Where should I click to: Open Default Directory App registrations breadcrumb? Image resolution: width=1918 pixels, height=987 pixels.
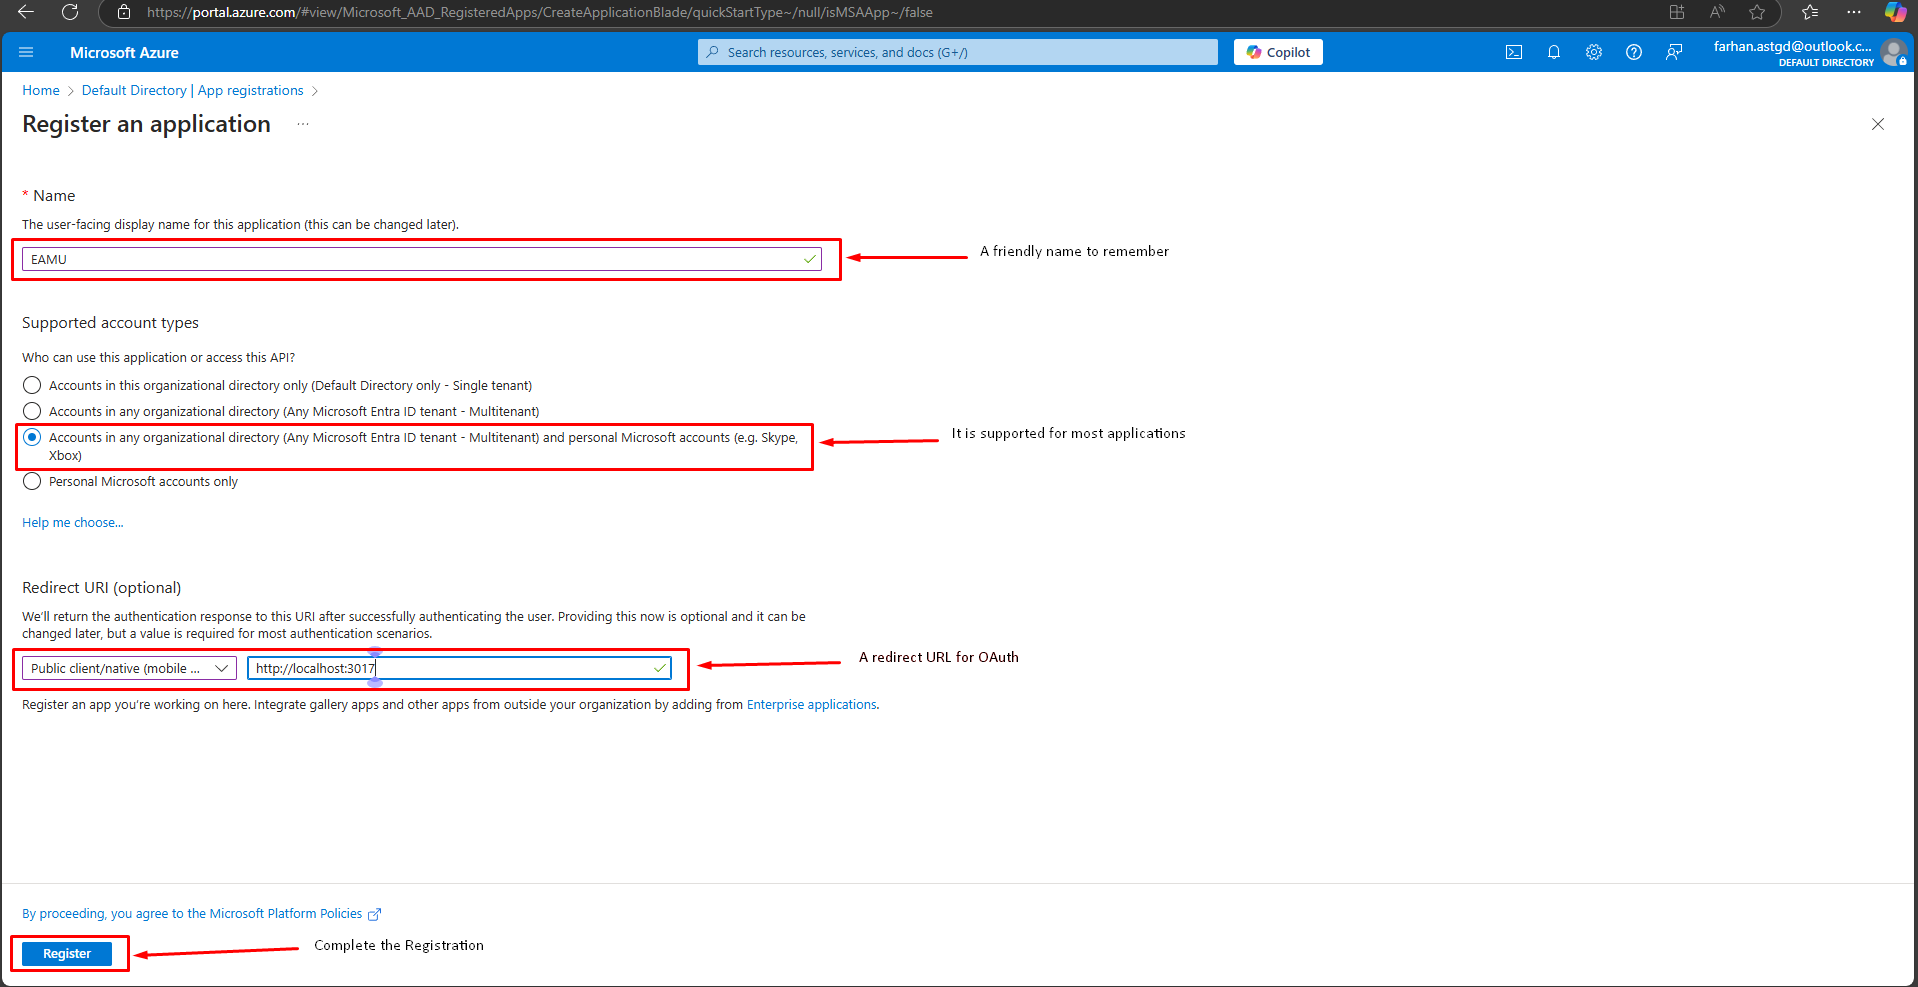point(192,90)
